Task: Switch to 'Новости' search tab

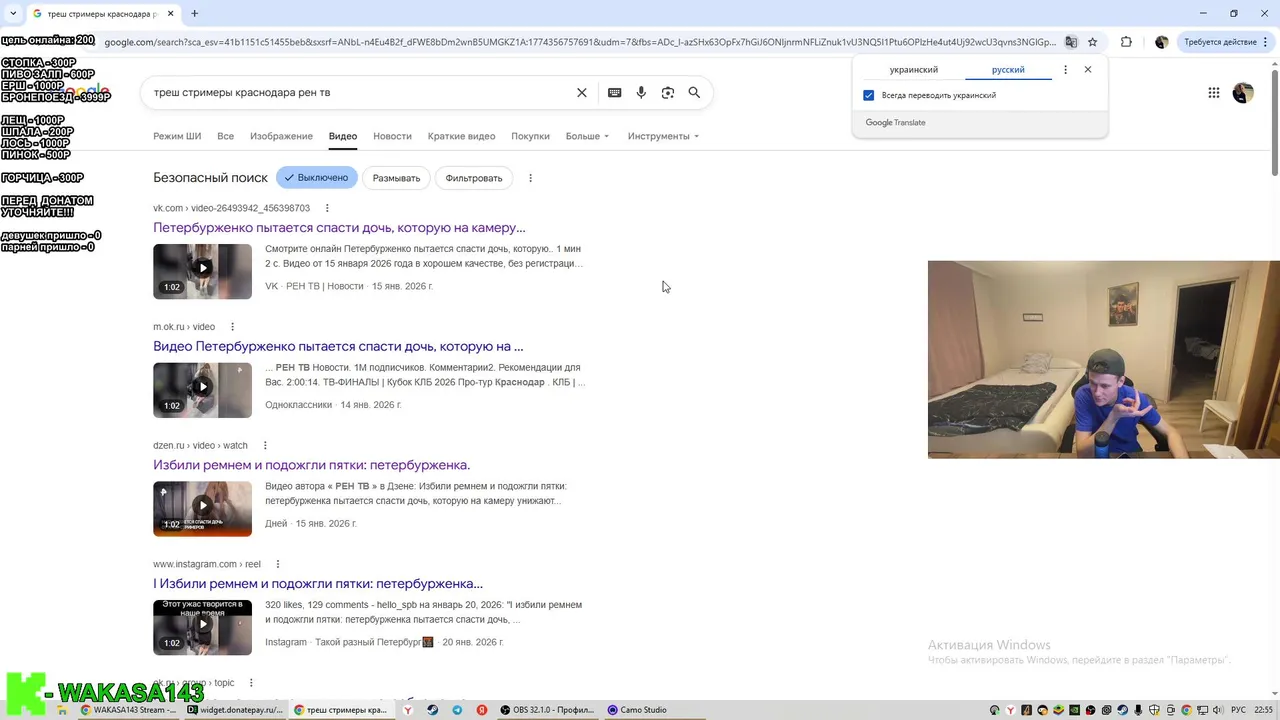Action: [x=392, y=136]
